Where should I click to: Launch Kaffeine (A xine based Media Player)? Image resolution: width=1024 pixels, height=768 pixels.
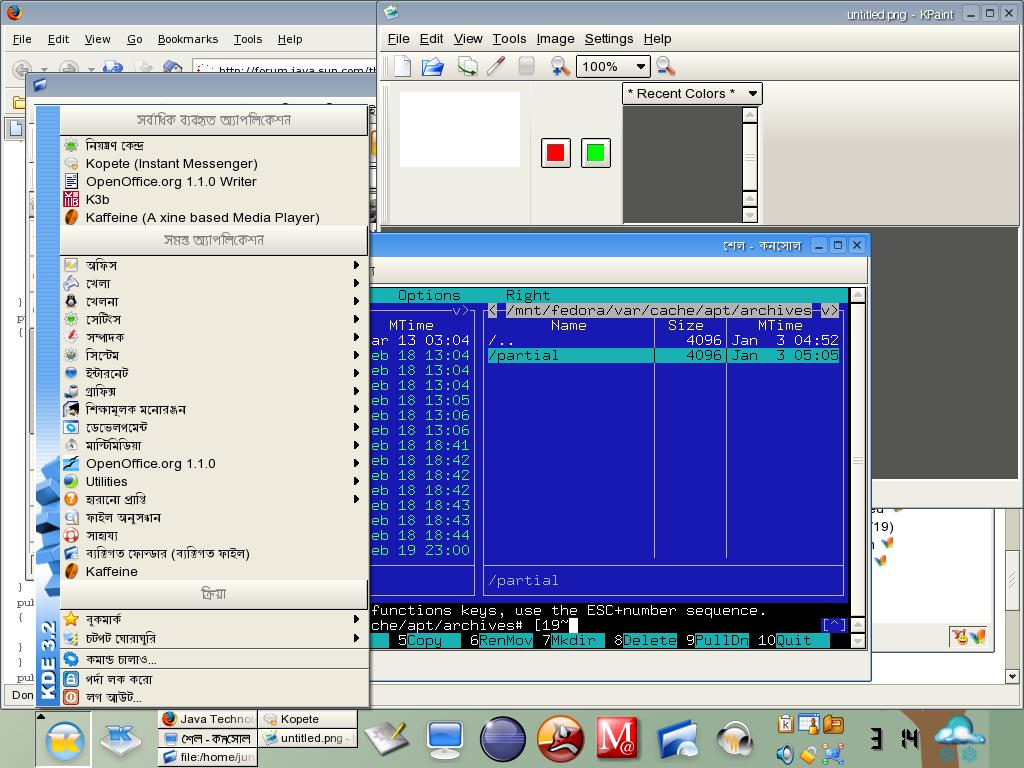pos(214,217)
